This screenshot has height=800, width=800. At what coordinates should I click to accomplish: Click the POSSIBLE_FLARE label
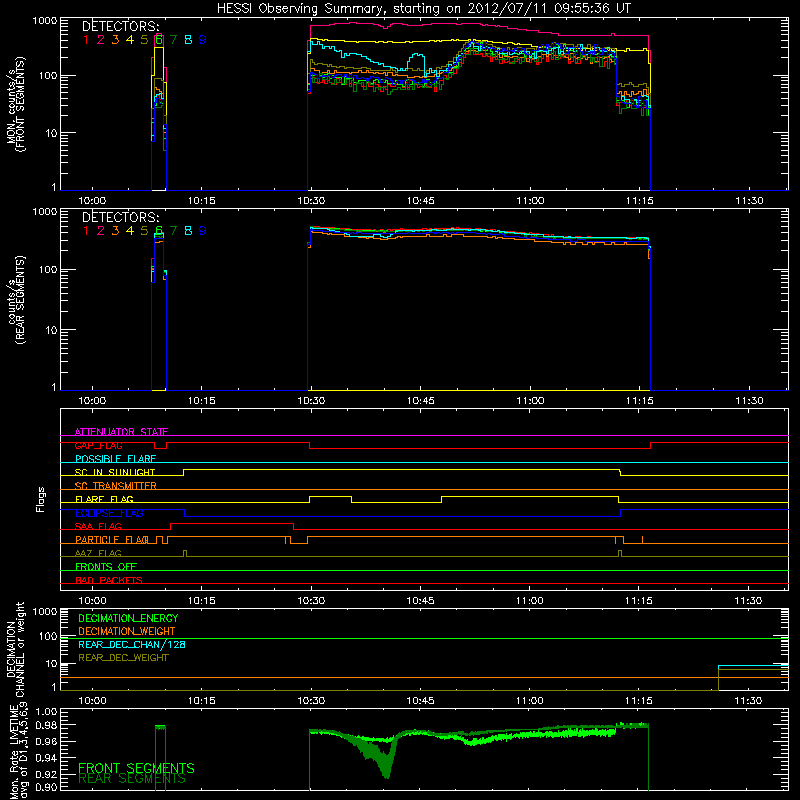[115, 459]
